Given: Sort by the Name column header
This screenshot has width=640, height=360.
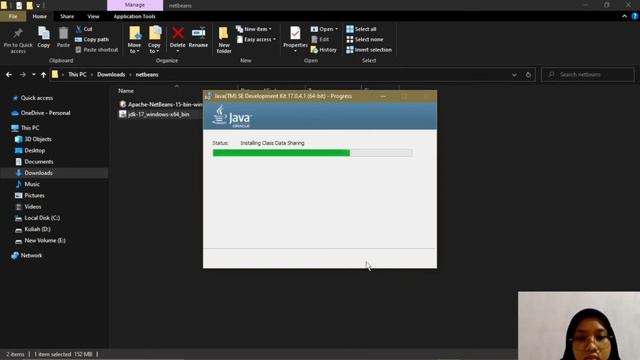Looking at the screenshot, I should tap(126, 91).
